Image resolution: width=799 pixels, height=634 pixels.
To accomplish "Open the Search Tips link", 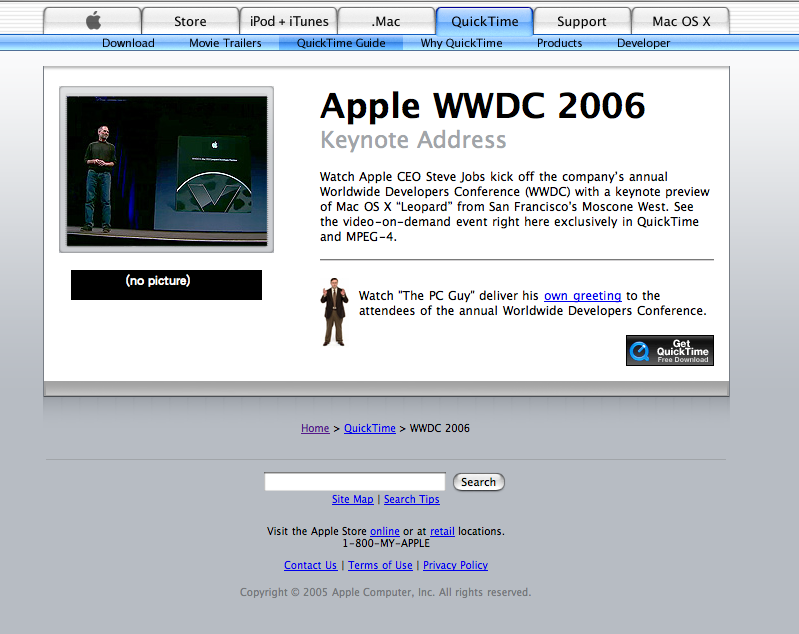I will click(412, 499).
